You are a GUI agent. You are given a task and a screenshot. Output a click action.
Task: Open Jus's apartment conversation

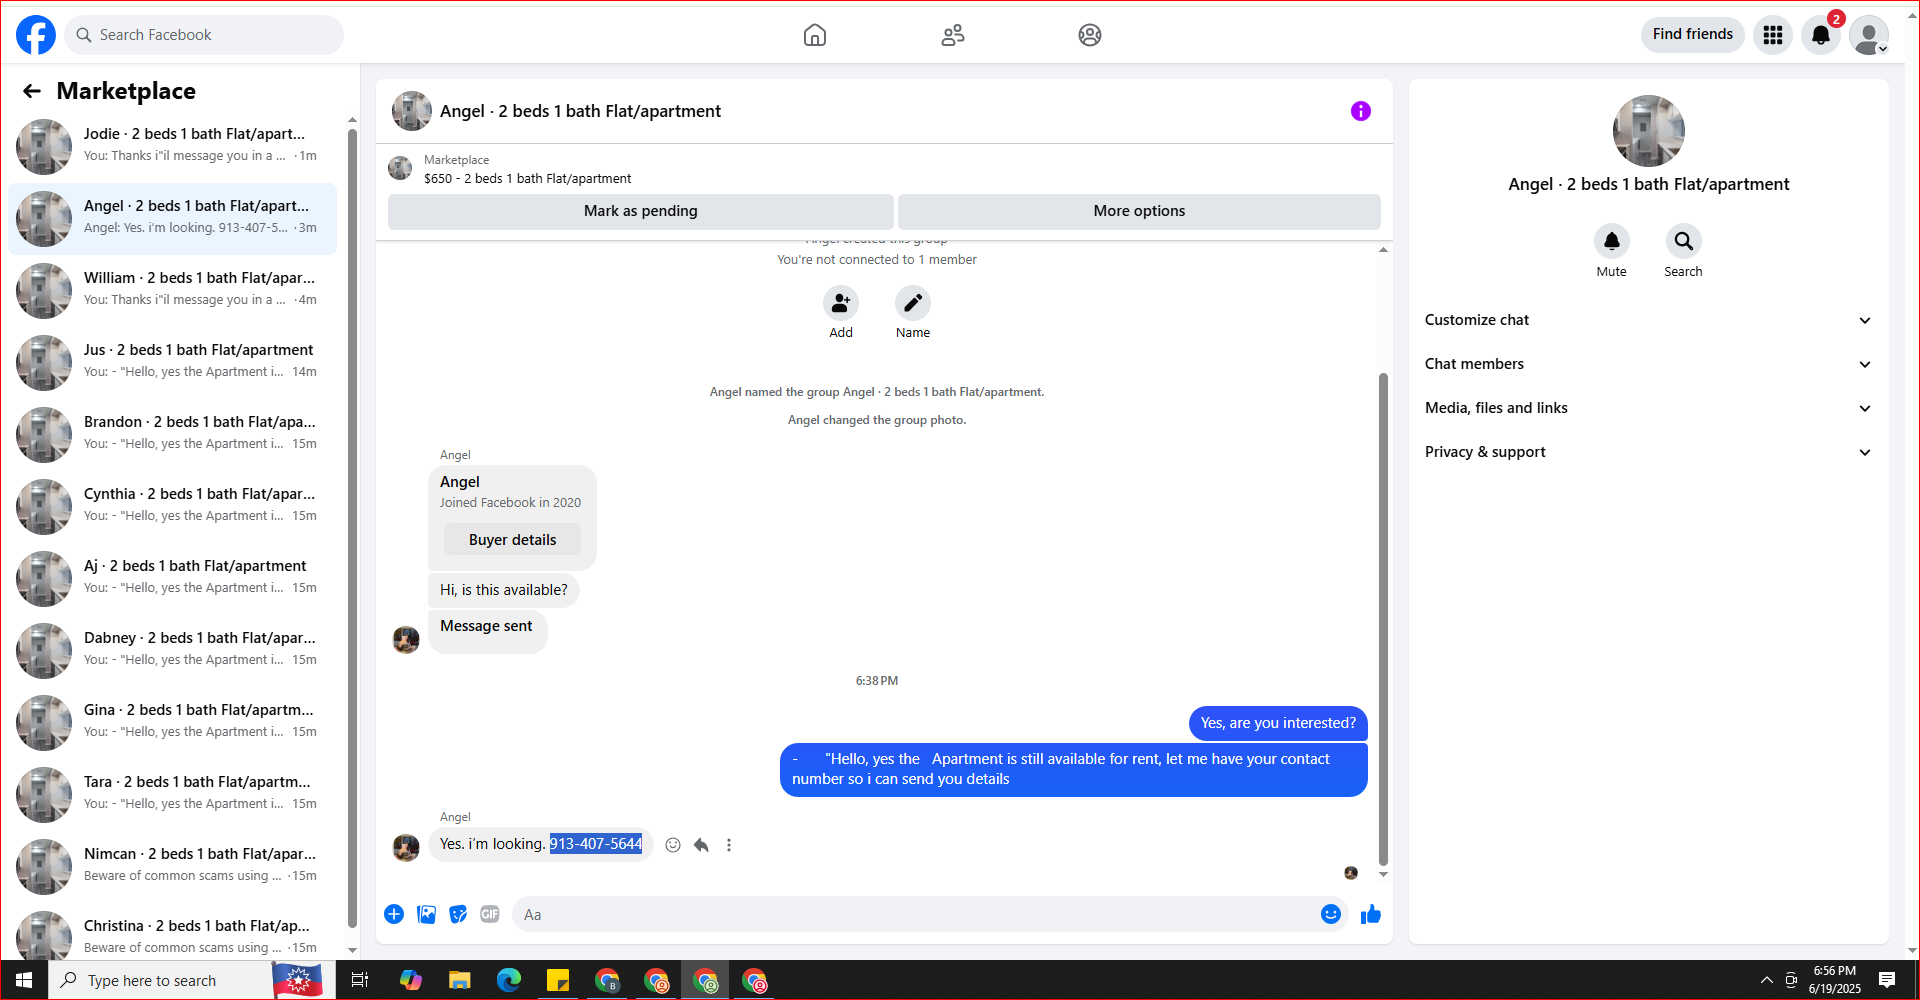click(x=173, y=362)
